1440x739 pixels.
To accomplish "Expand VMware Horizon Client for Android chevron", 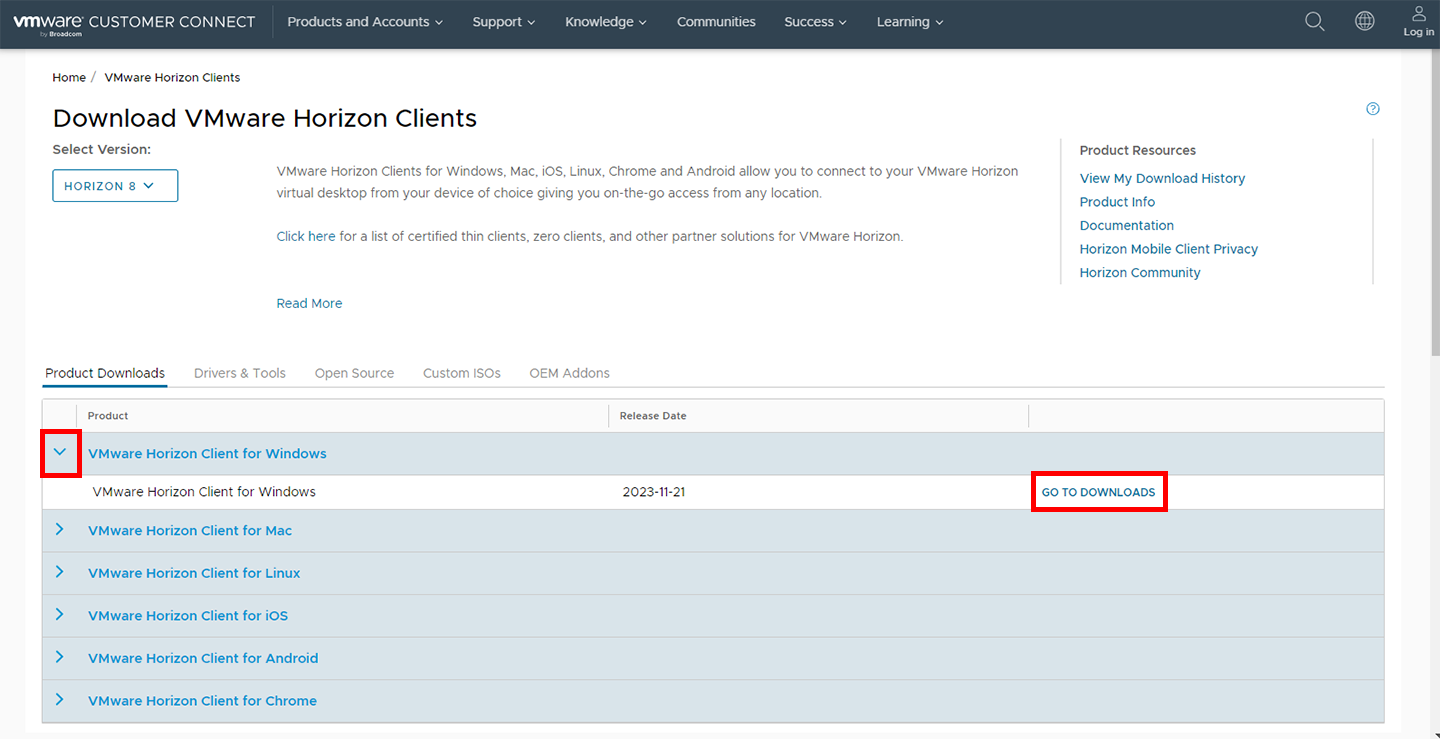I will [x=59, y=657].
